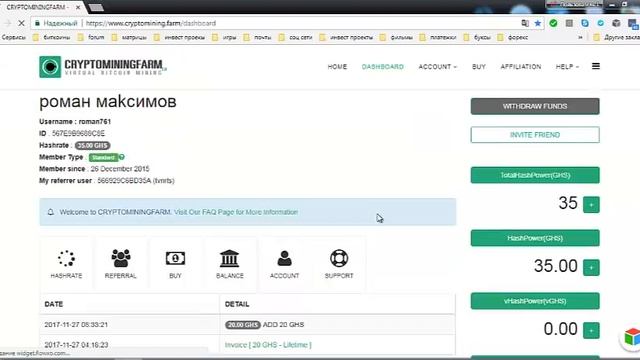Open the Referral people icon

pos(120,258)
